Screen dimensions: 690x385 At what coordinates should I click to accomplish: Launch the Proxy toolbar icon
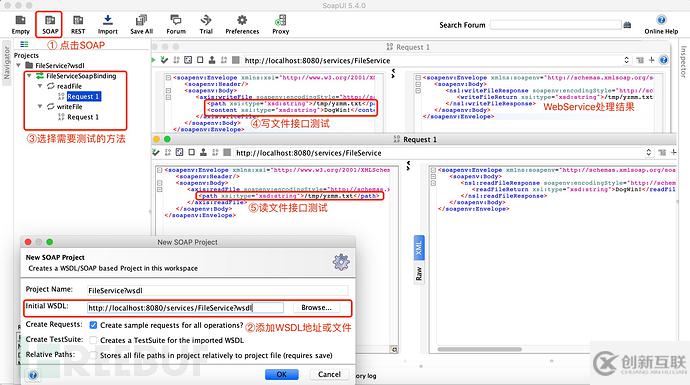[x=280, y=25]
